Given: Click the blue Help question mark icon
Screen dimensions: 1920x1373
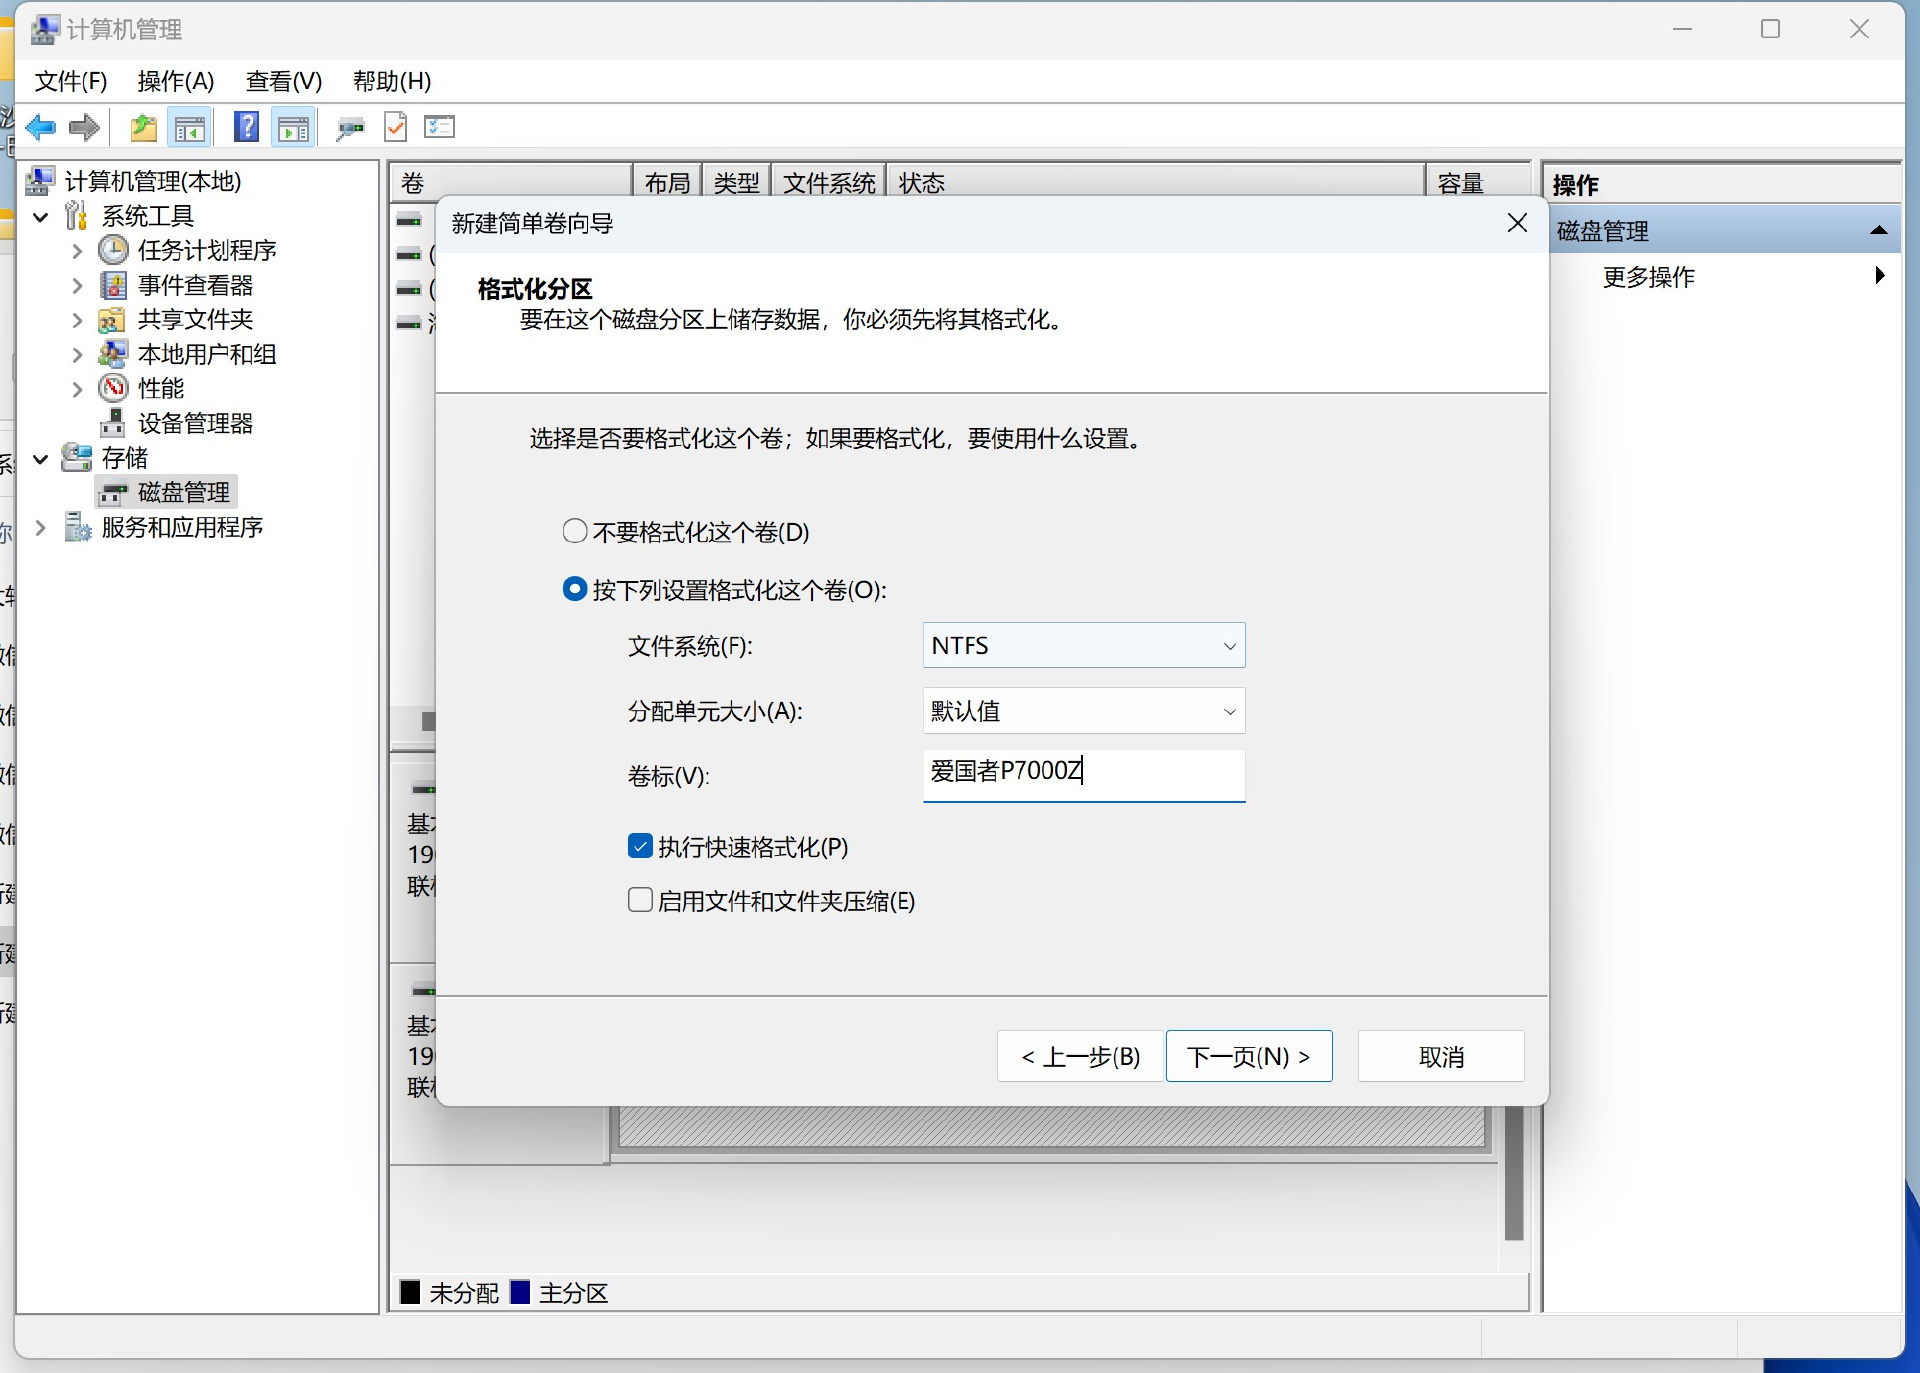Looking at the screenshot, I should (x=245, y=127).
